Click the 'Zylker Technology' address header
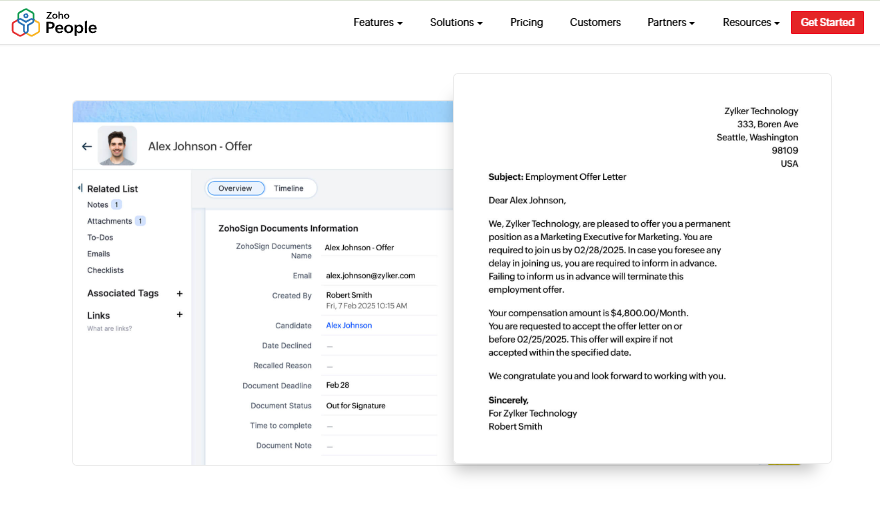Image resolution: width=880 pixels, height=521 pixels. click(761, 111)
